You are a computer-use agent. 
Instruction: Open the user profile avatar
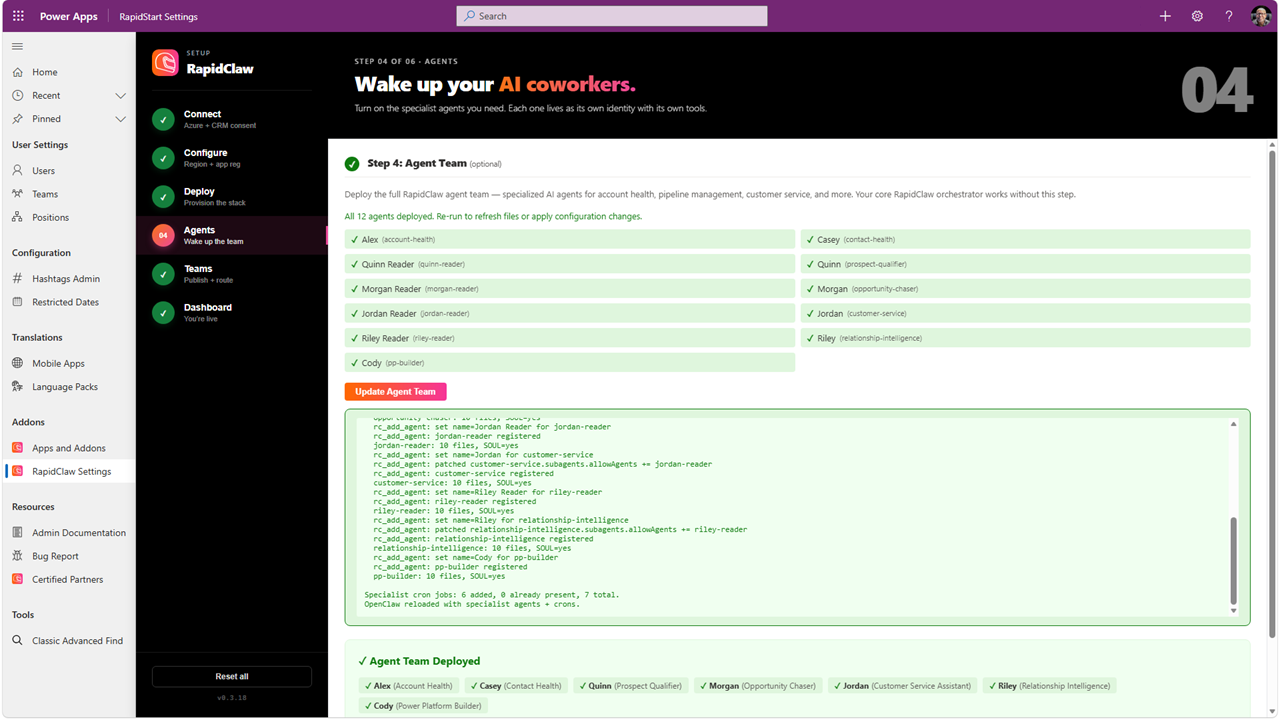(x=1261, y=16)
